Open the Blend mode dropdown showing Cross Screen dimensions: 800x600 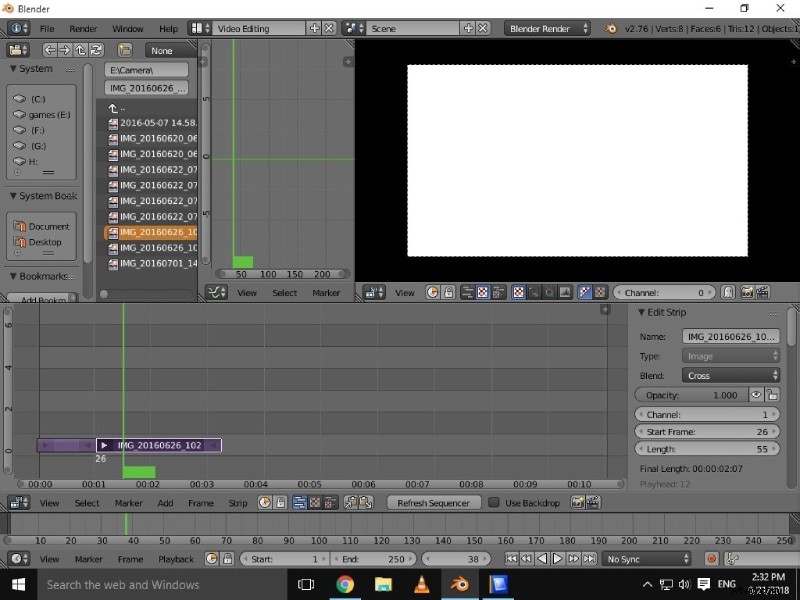coord(731,375)
